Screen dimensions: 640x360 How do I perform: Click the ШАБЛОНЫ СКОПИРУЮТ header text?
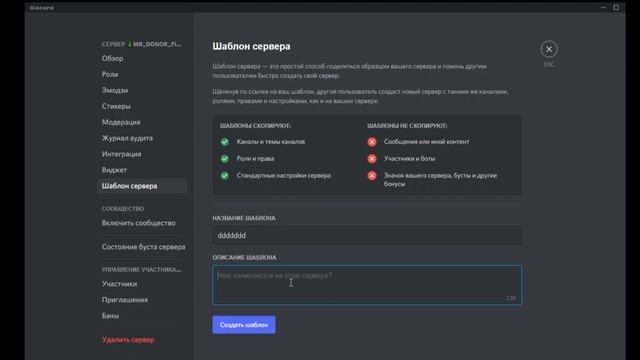point(256,126)
